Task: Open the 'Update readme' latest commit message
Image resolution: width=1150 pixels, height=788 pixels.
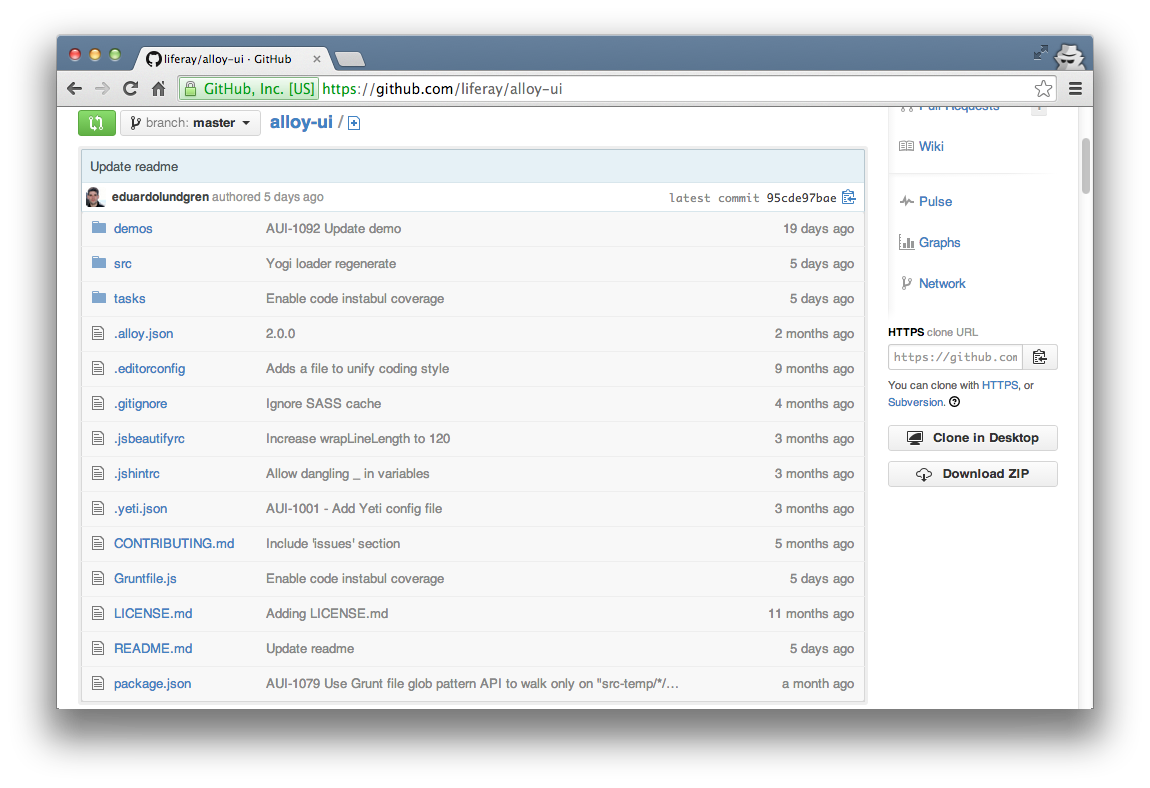Action: point(134,167)
